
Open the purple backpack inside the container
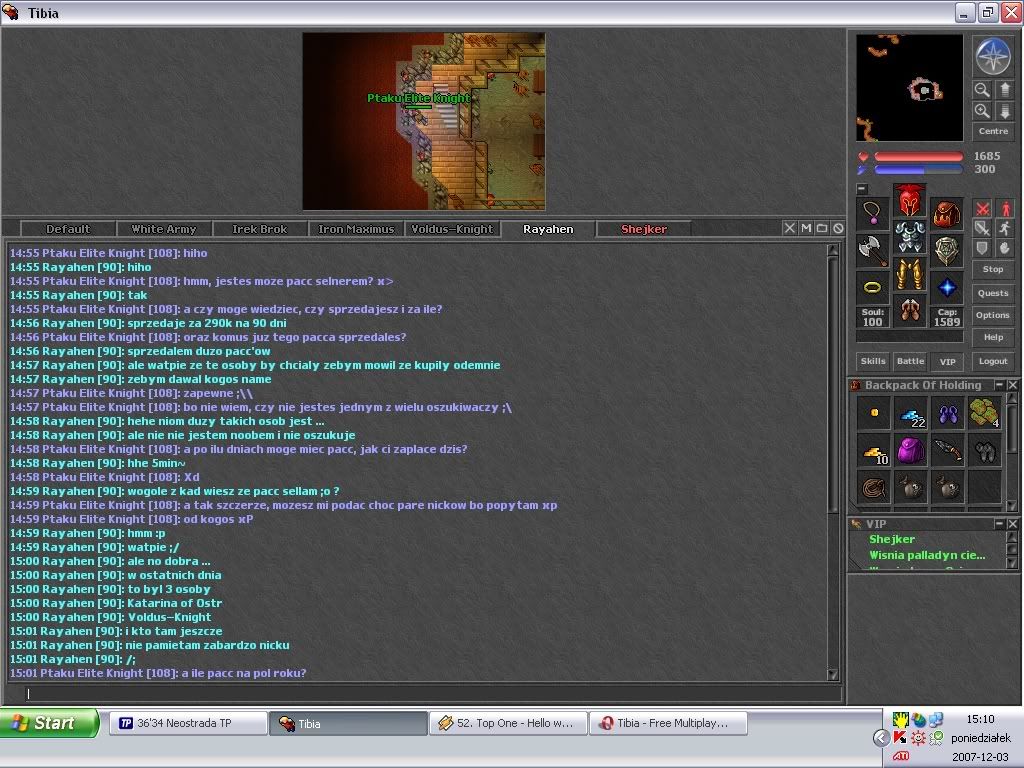910,451
